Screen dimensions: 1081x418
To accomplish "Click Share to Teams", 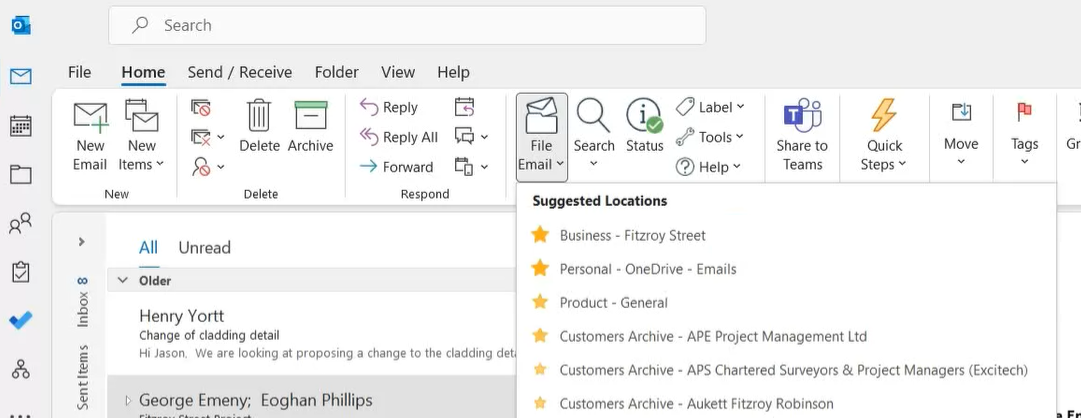I will click(x=802, y=135).
